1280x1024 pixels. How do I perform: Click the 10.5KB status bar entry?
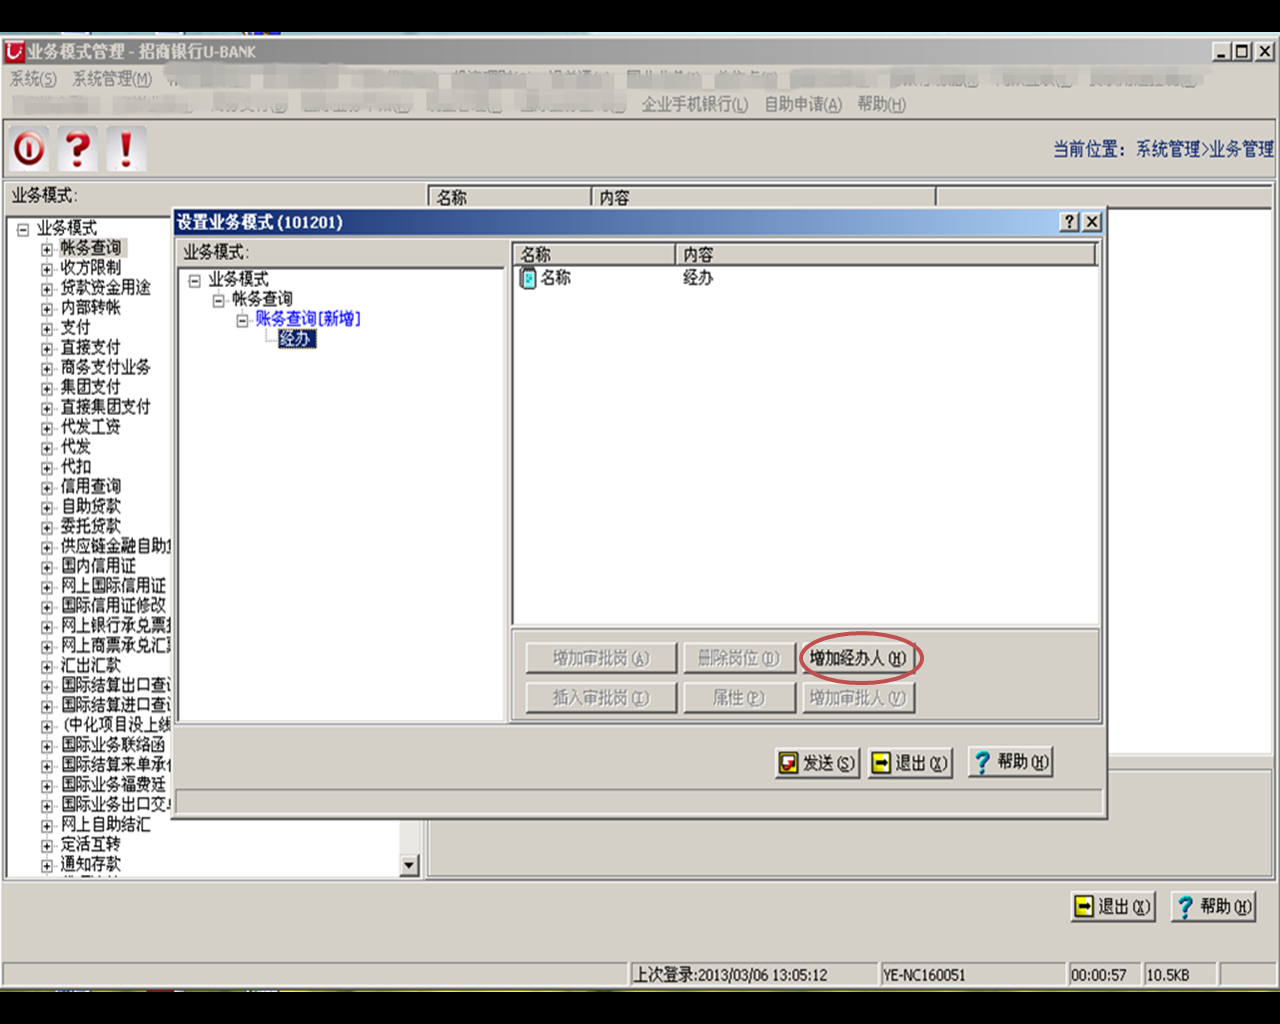[1180, 974]
